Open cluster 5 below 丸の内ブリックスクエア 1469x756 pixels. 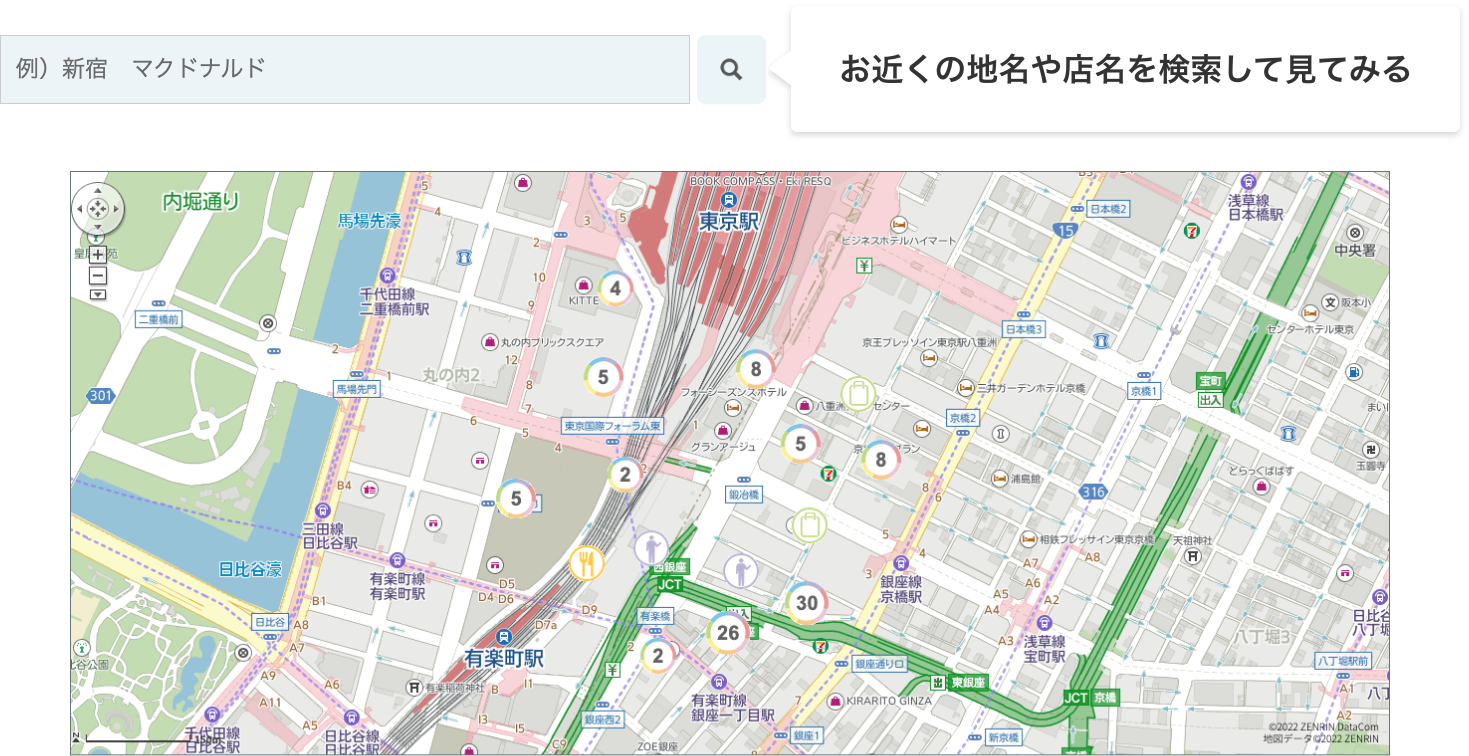[x=603, y=377]
